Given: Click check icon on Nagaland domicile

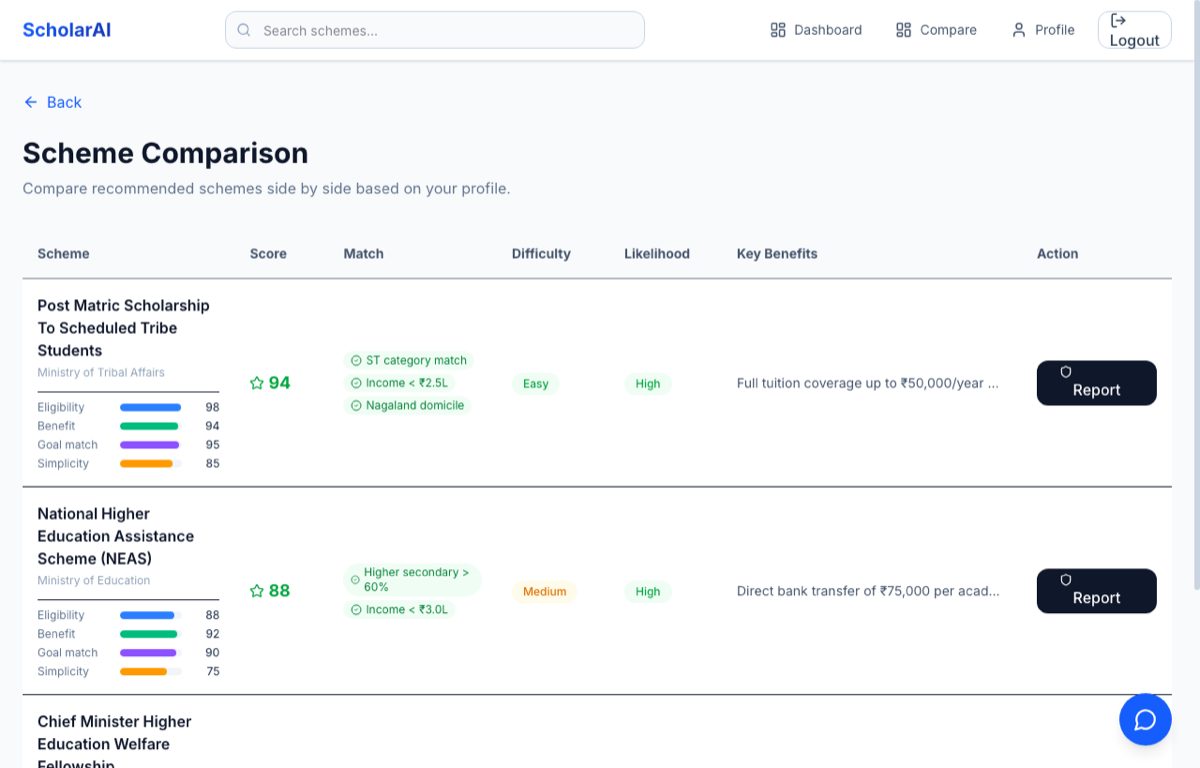Looking at the screenshot, I should 356,406.
